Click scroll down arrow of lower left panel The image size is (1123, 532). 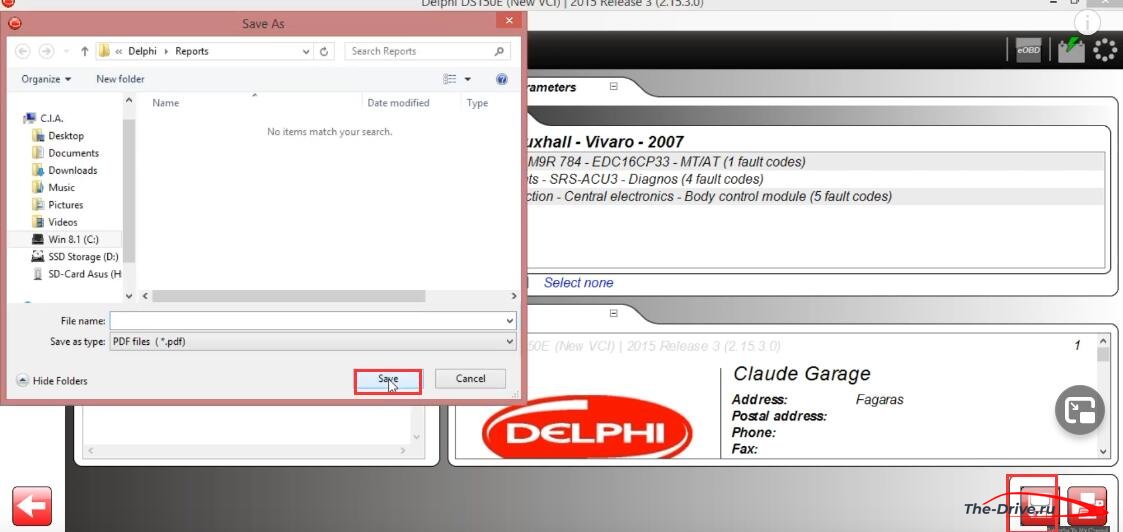(x=418, y=437)
